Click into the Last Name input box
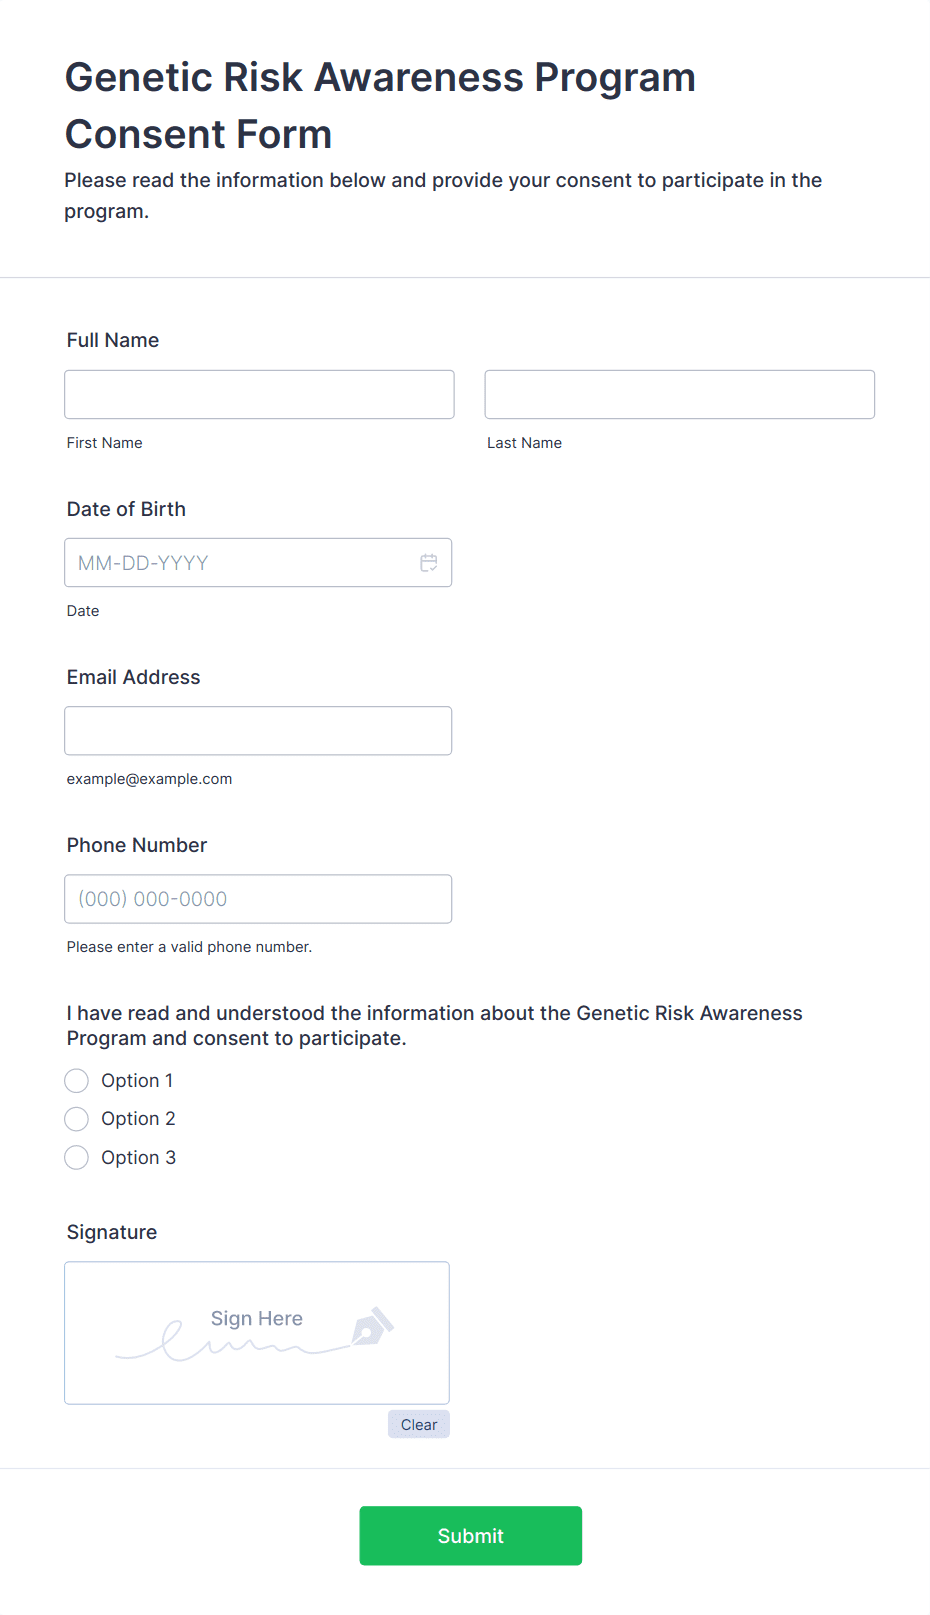The image size is (930, 1615). pyautogui.click(x=679, y=395)
